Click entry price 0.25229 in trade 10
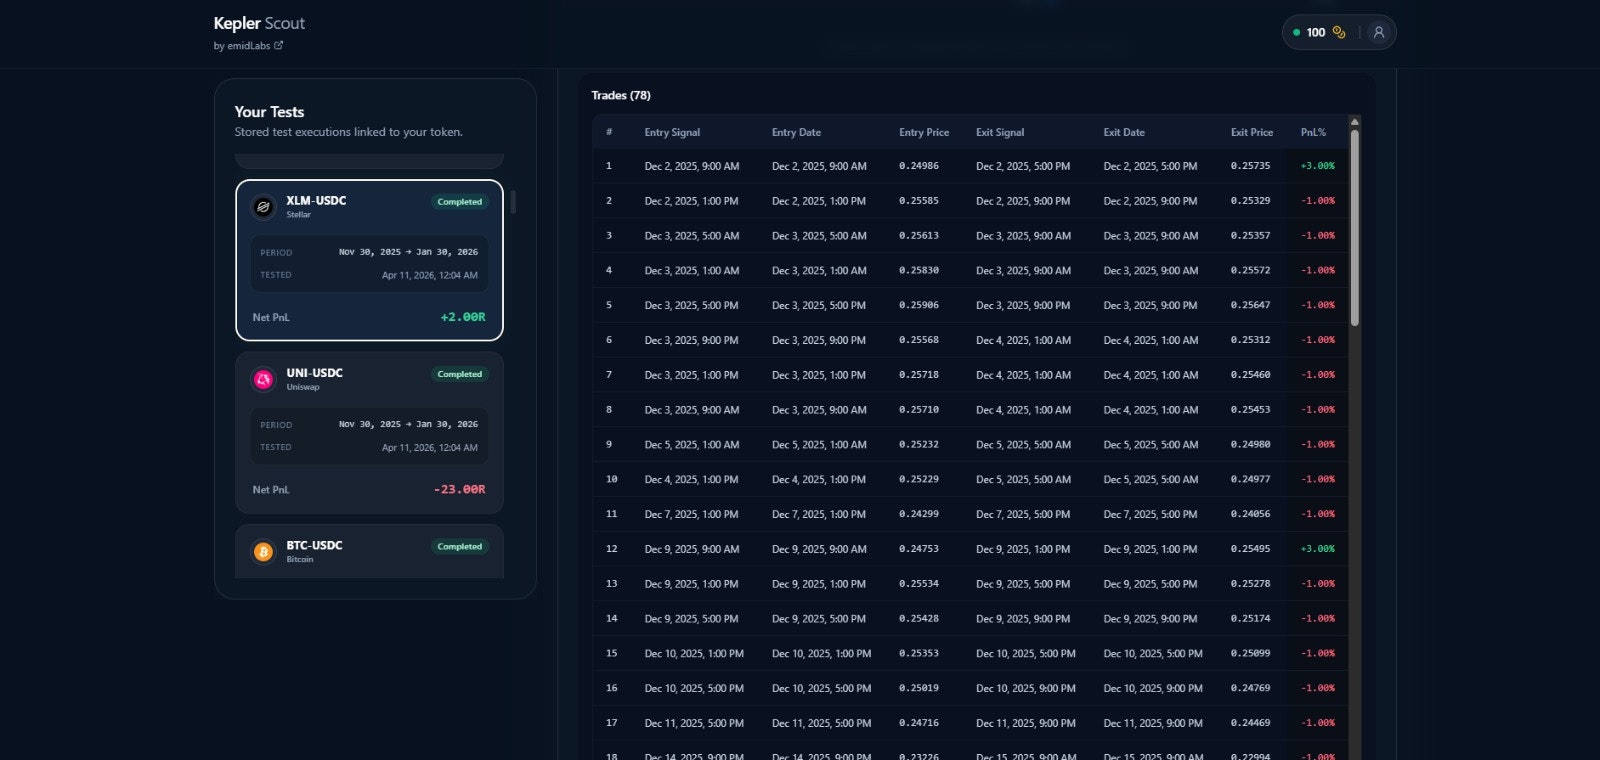This screenshot has height=760, width=1600. [919, 480]
